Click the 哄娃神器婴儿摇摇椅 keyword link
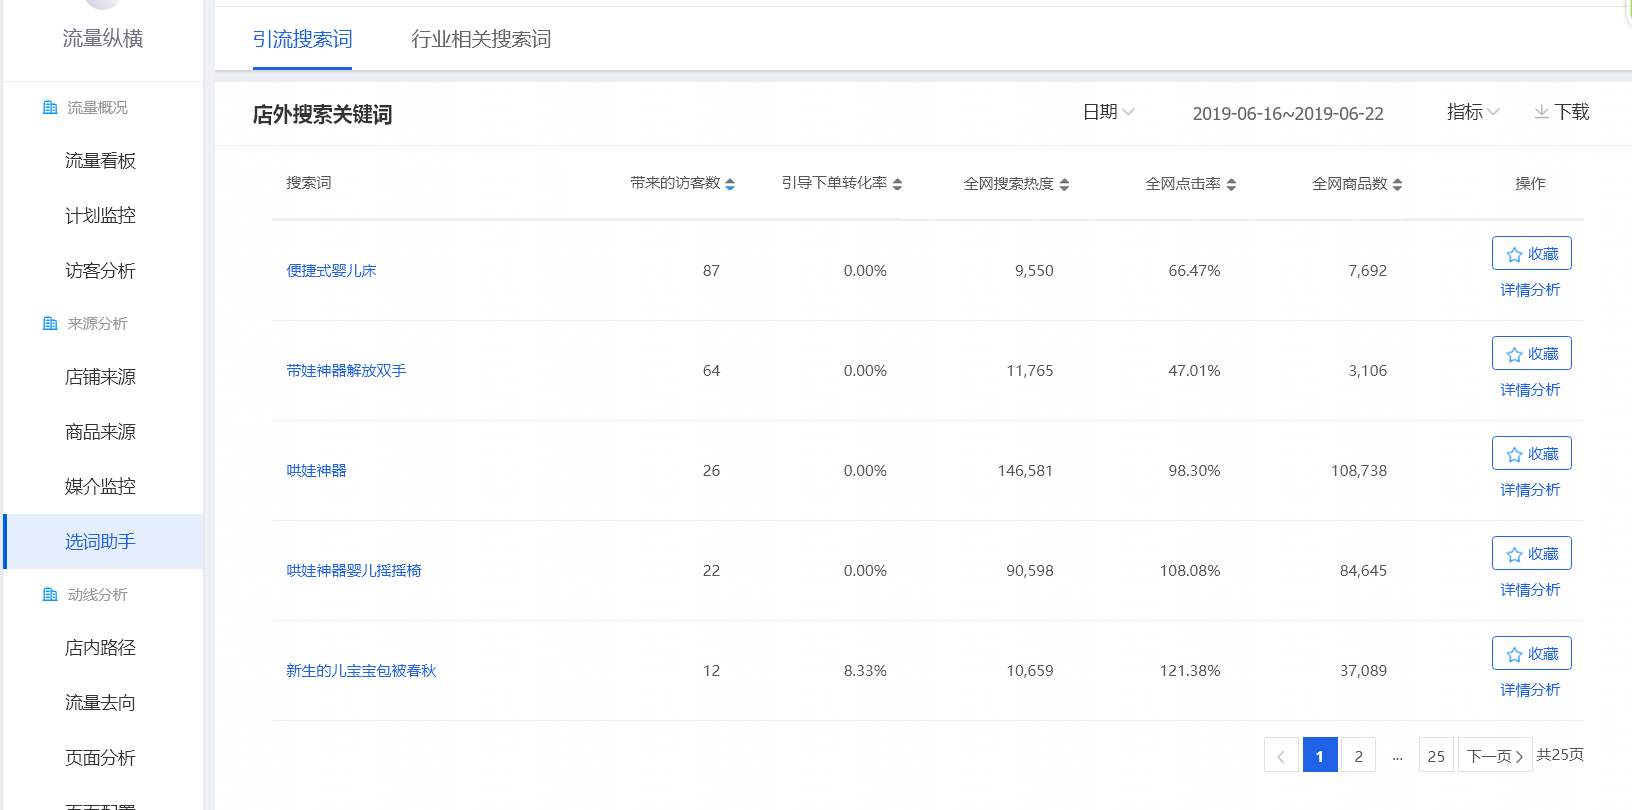This screenshot has width=1632, height=810. coord(354,571)
